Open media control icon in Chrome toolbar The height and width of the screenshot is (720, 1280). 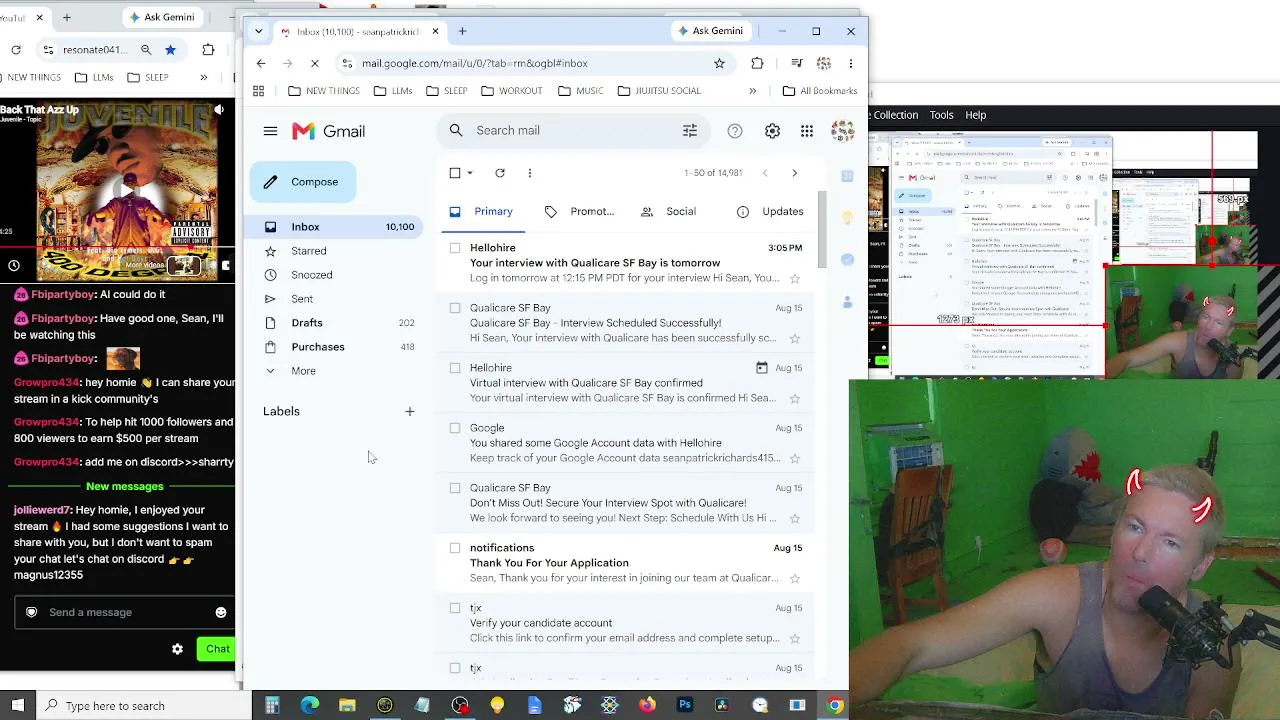point(797,63)
